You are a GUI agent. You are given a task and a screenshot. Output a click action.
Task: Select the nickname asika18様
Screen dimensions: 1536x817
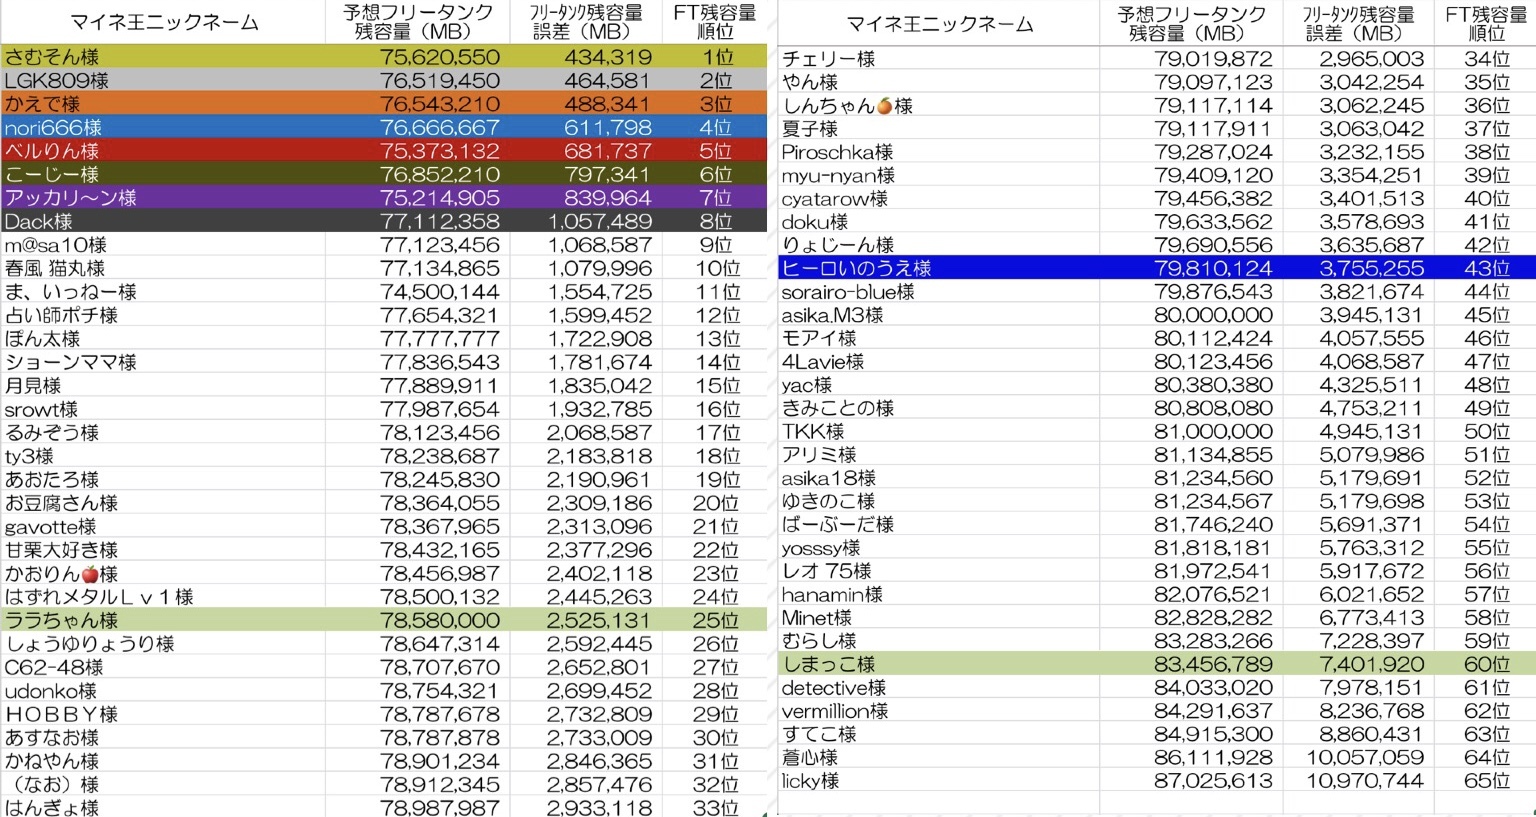click(829, 478)
